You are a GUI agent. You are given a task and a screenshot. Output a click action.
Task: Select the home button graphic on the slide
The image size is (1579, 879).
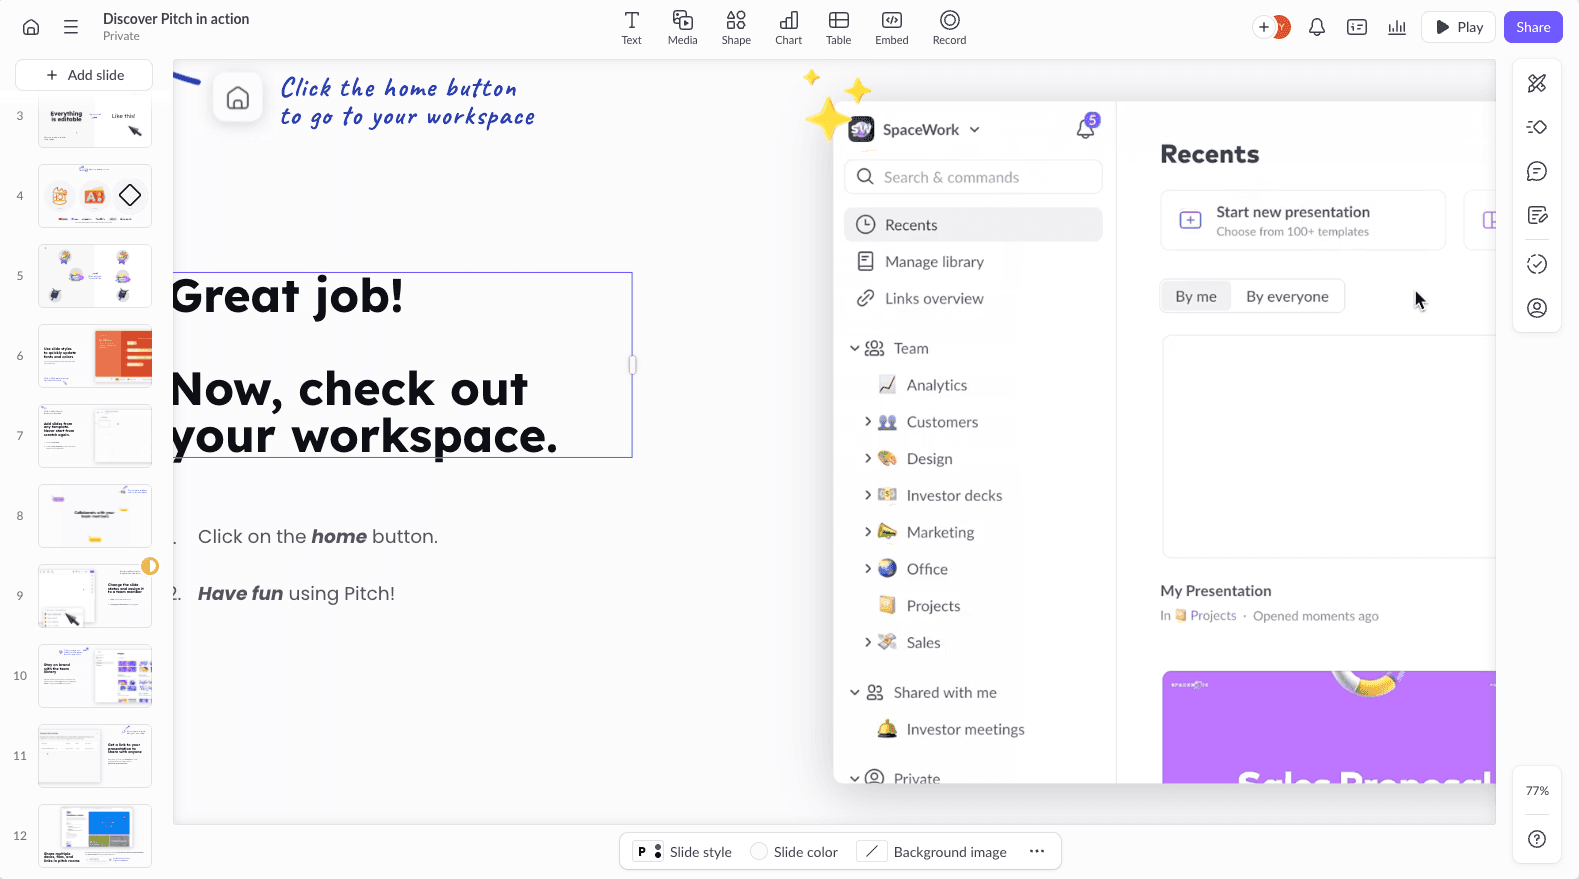tap(238, 98)
